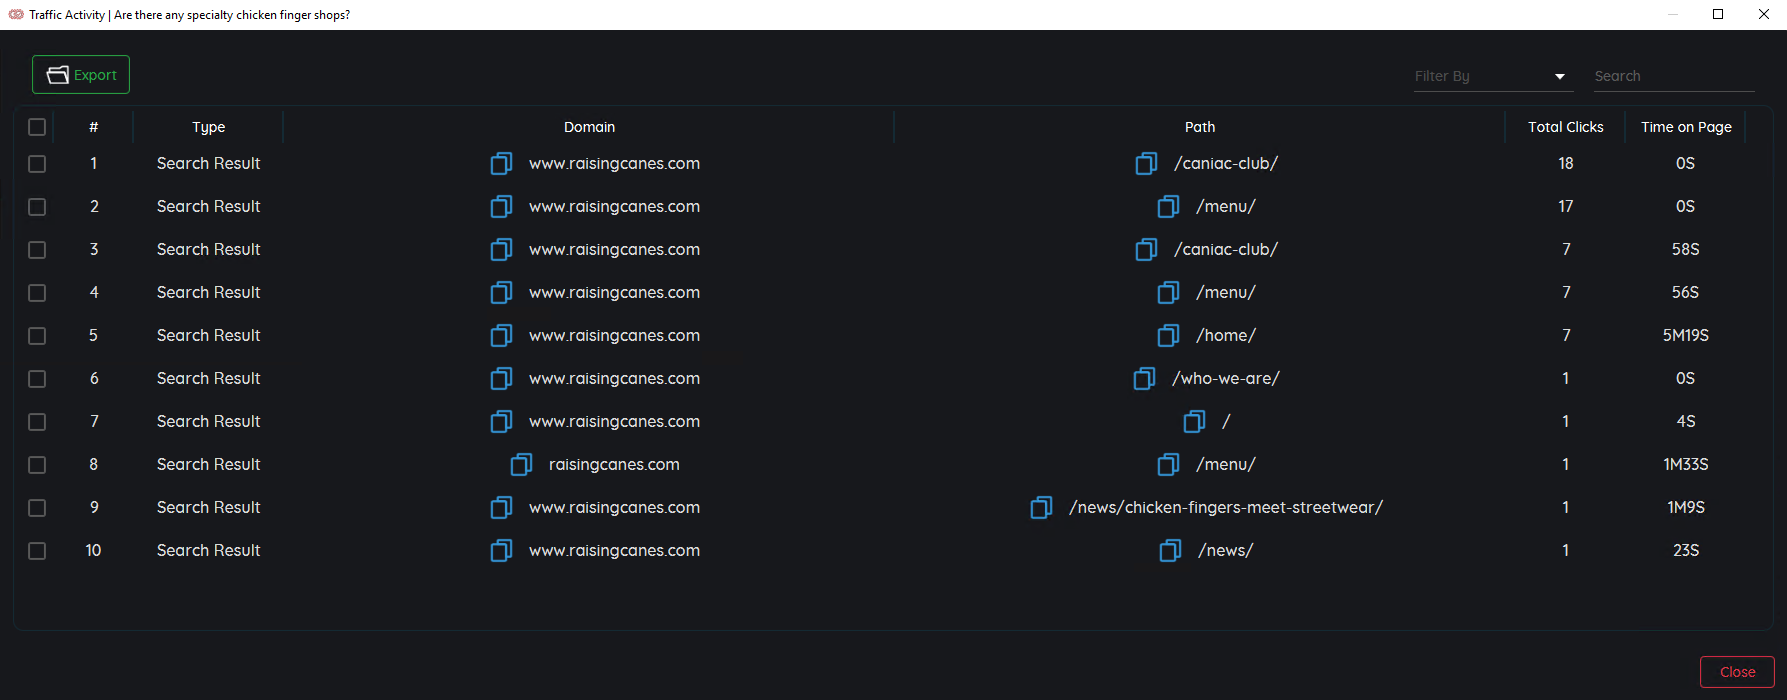Copy the /caniac-club/ path in row 1
Image resolution: width=1787 pixels, height=700 pixels.
click(x=1146, y=163)
